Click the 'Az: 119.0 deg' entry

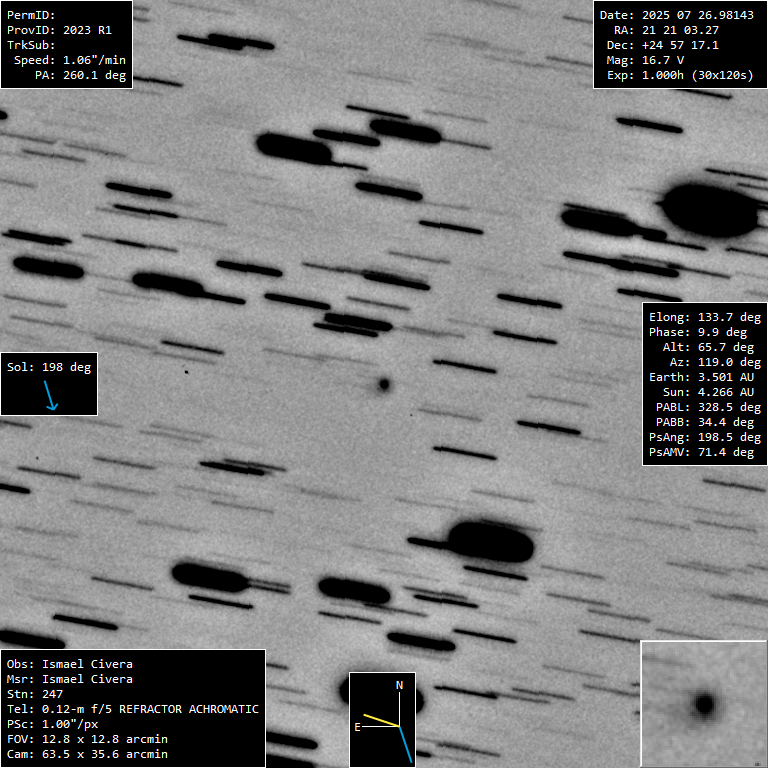click(x=715, y=362)
